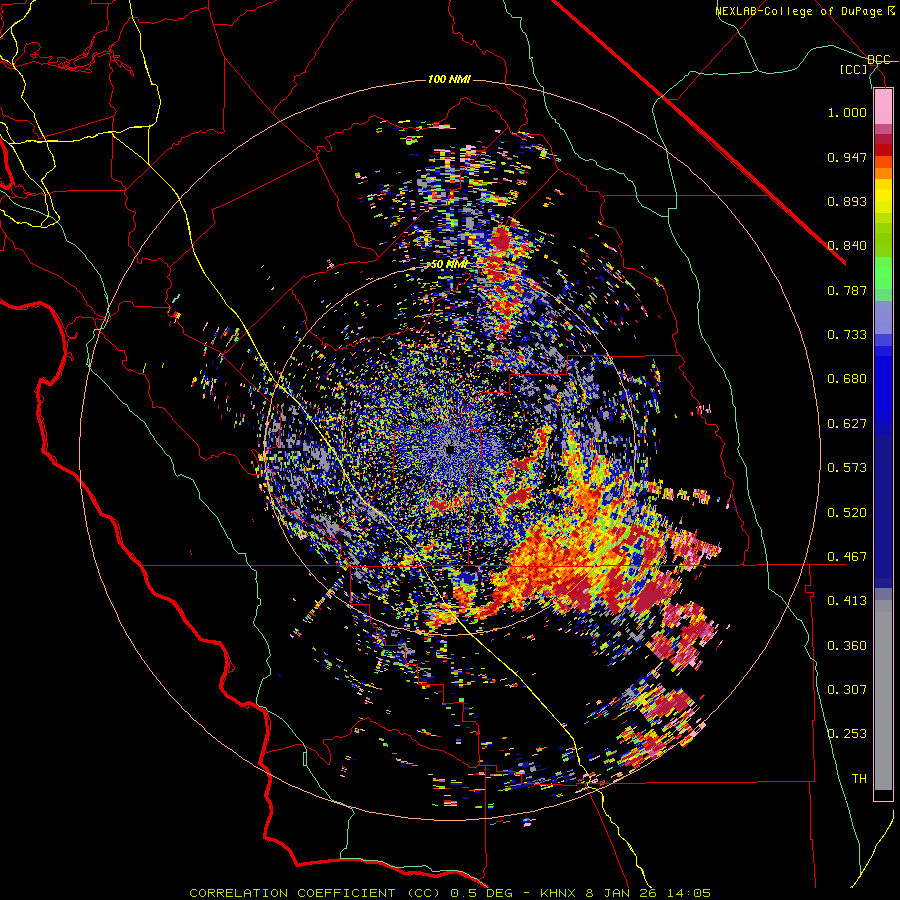Click the [CC] color scale label
This screenshot has width=900, height=900.
854,69
